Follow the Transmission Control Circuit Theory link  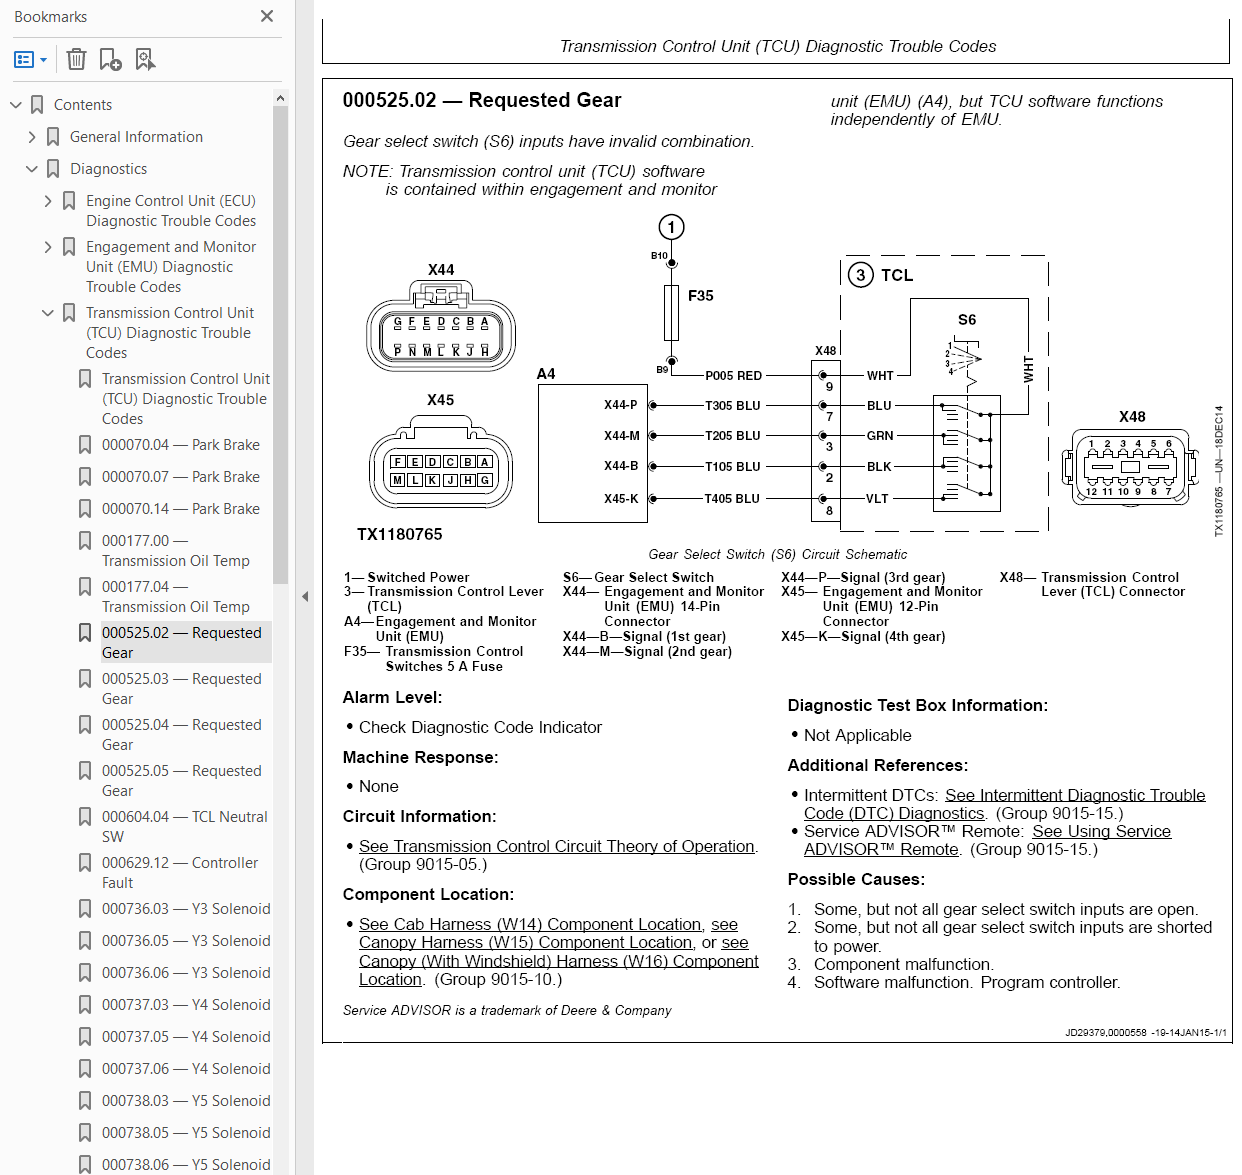pos(556,846)
